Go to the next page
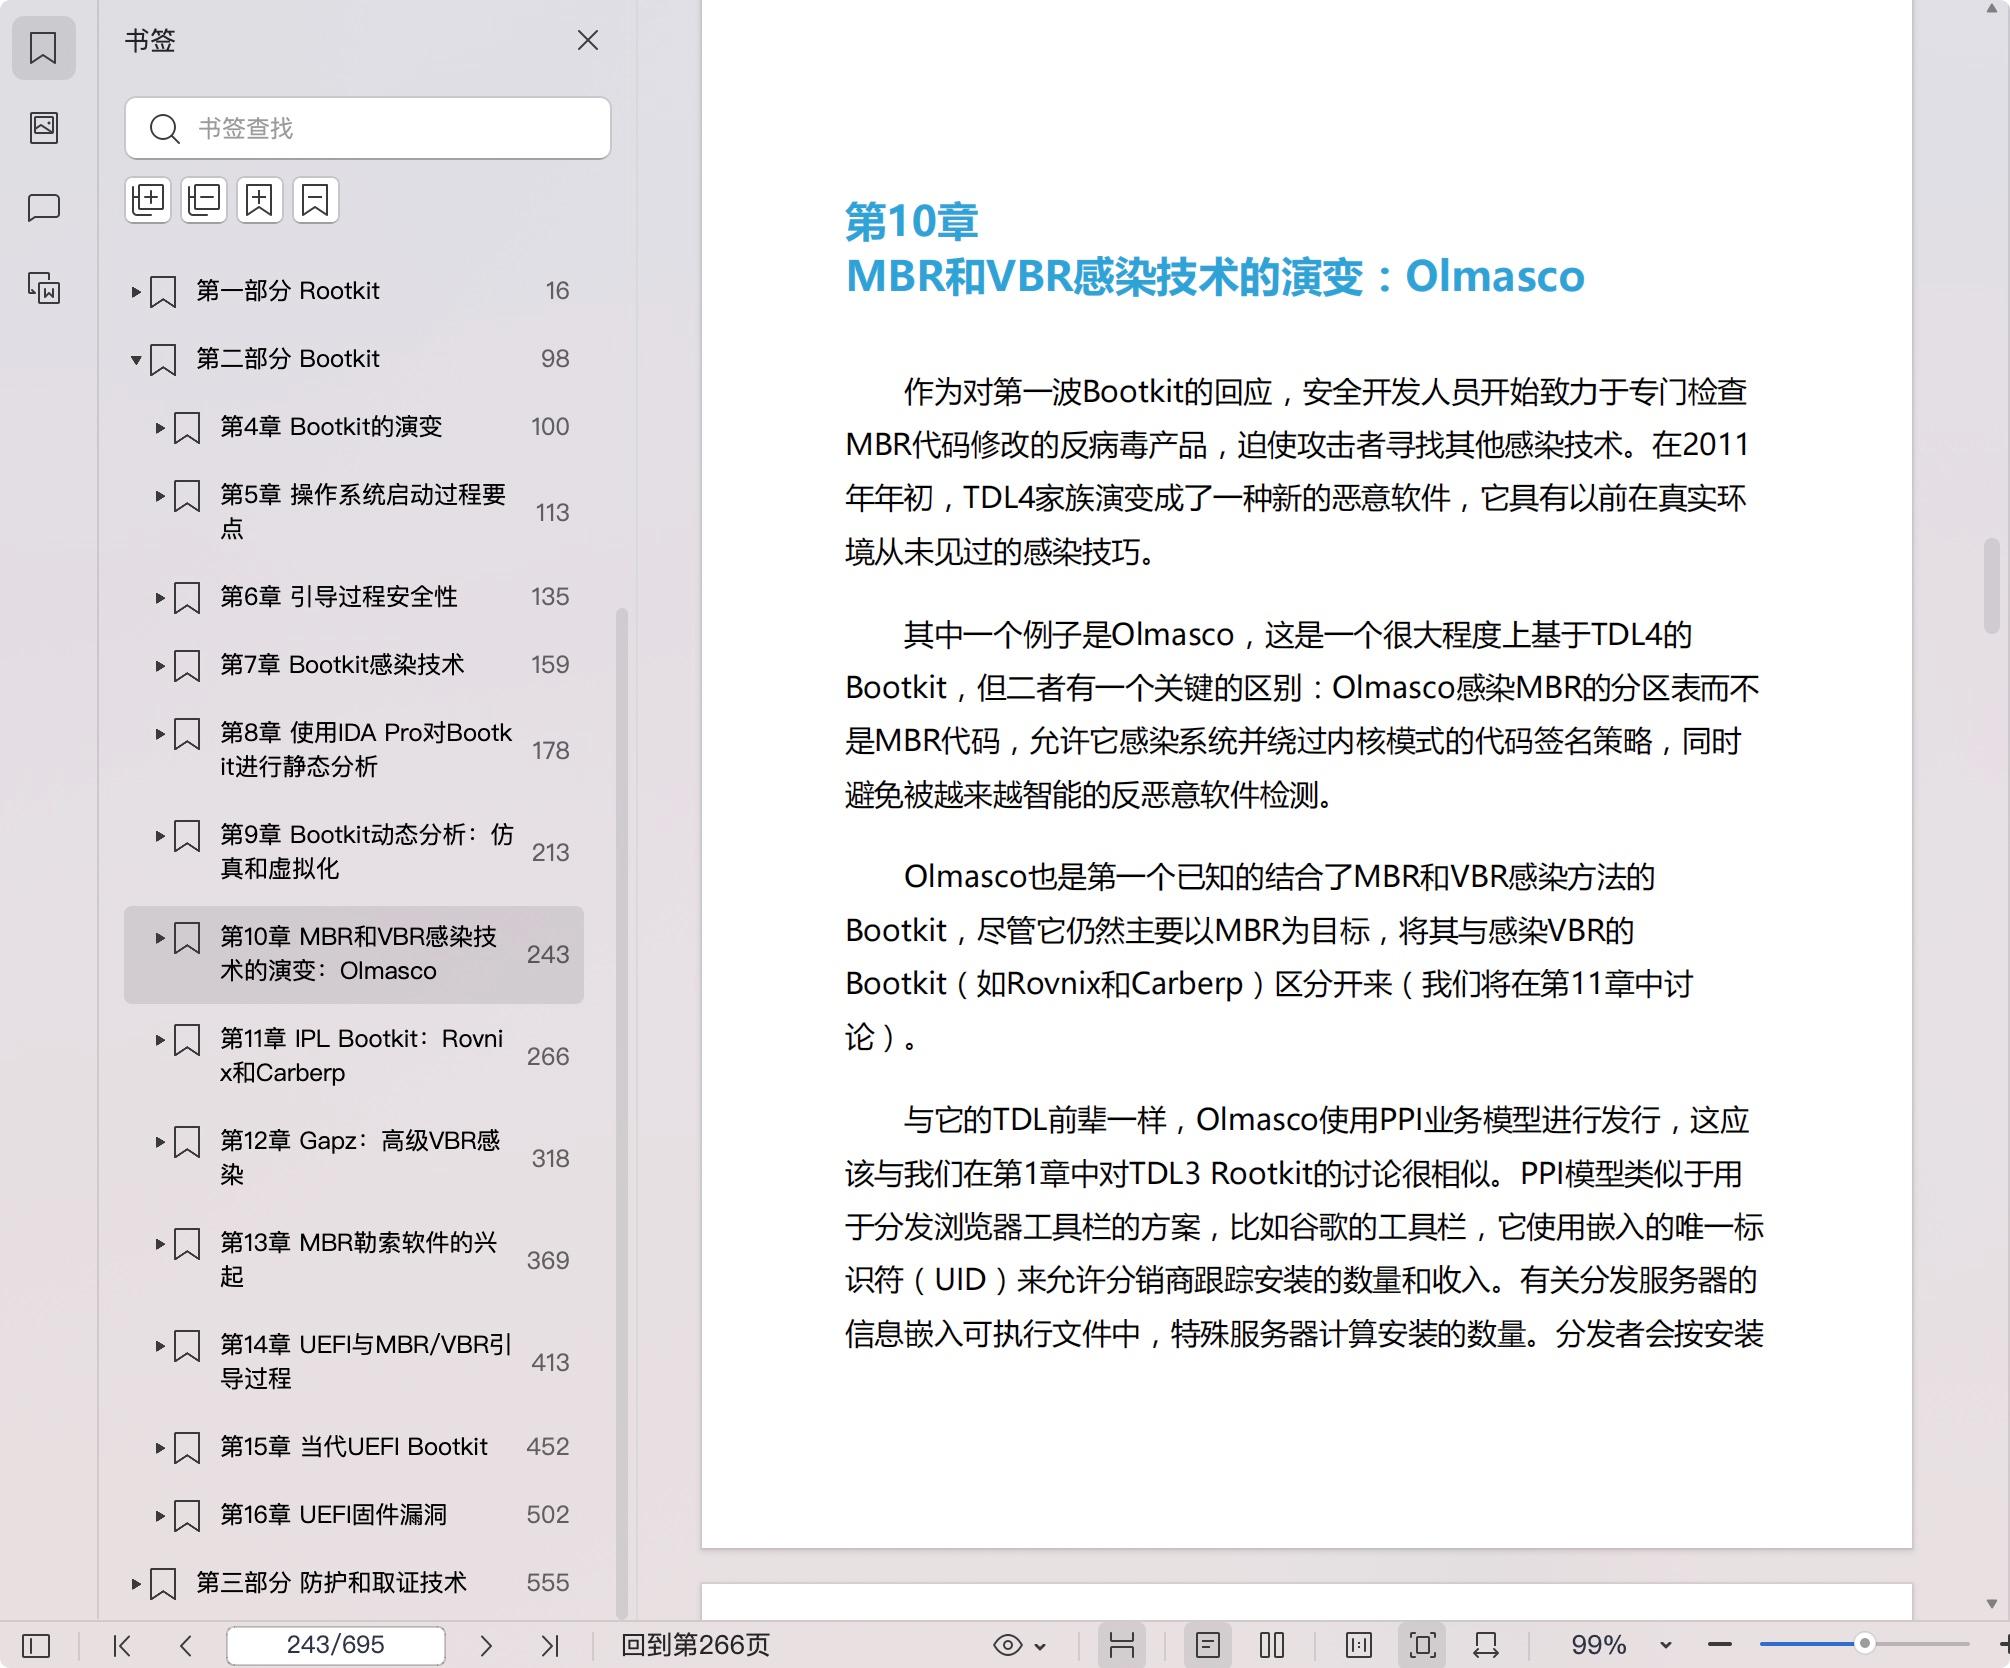The image size is (2010, 1668). click(x=486, y=1645)
